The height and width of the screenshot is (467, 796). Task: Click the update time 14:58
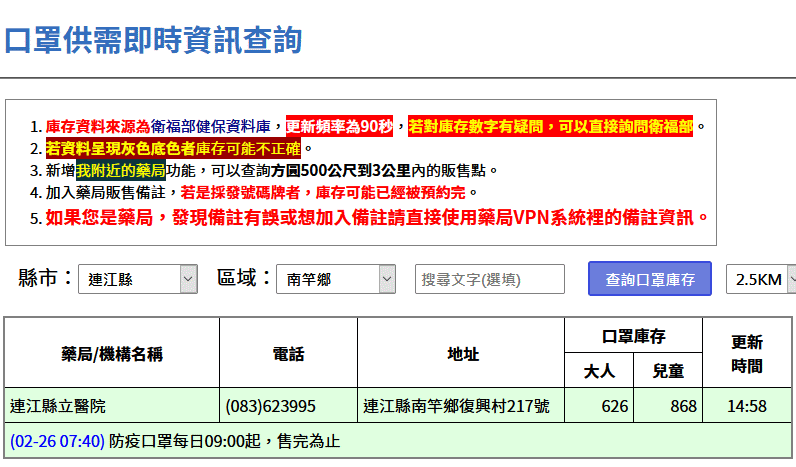(x=747, y=406)
